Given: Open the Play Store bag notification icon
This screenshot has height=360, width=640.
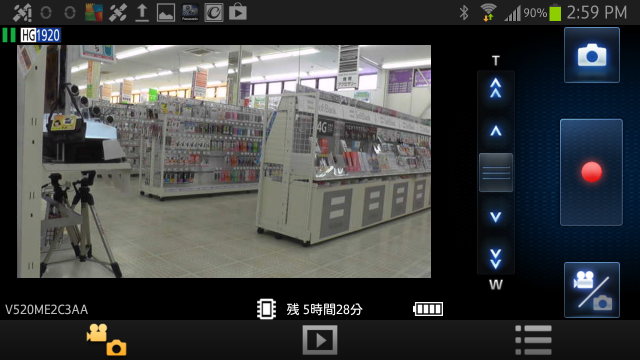Looking at the screenshot, I should tap(238, 12).
